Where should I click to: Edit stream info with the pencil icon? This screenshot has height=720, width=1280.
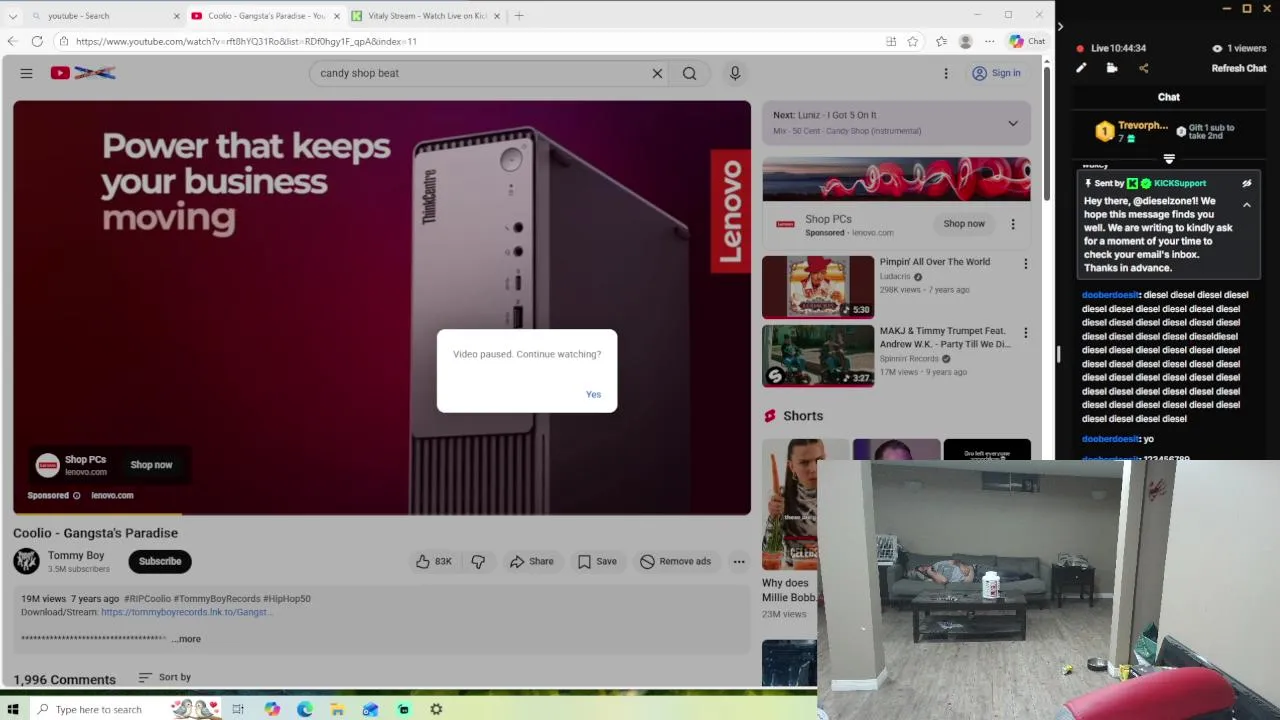[1081, 68]
